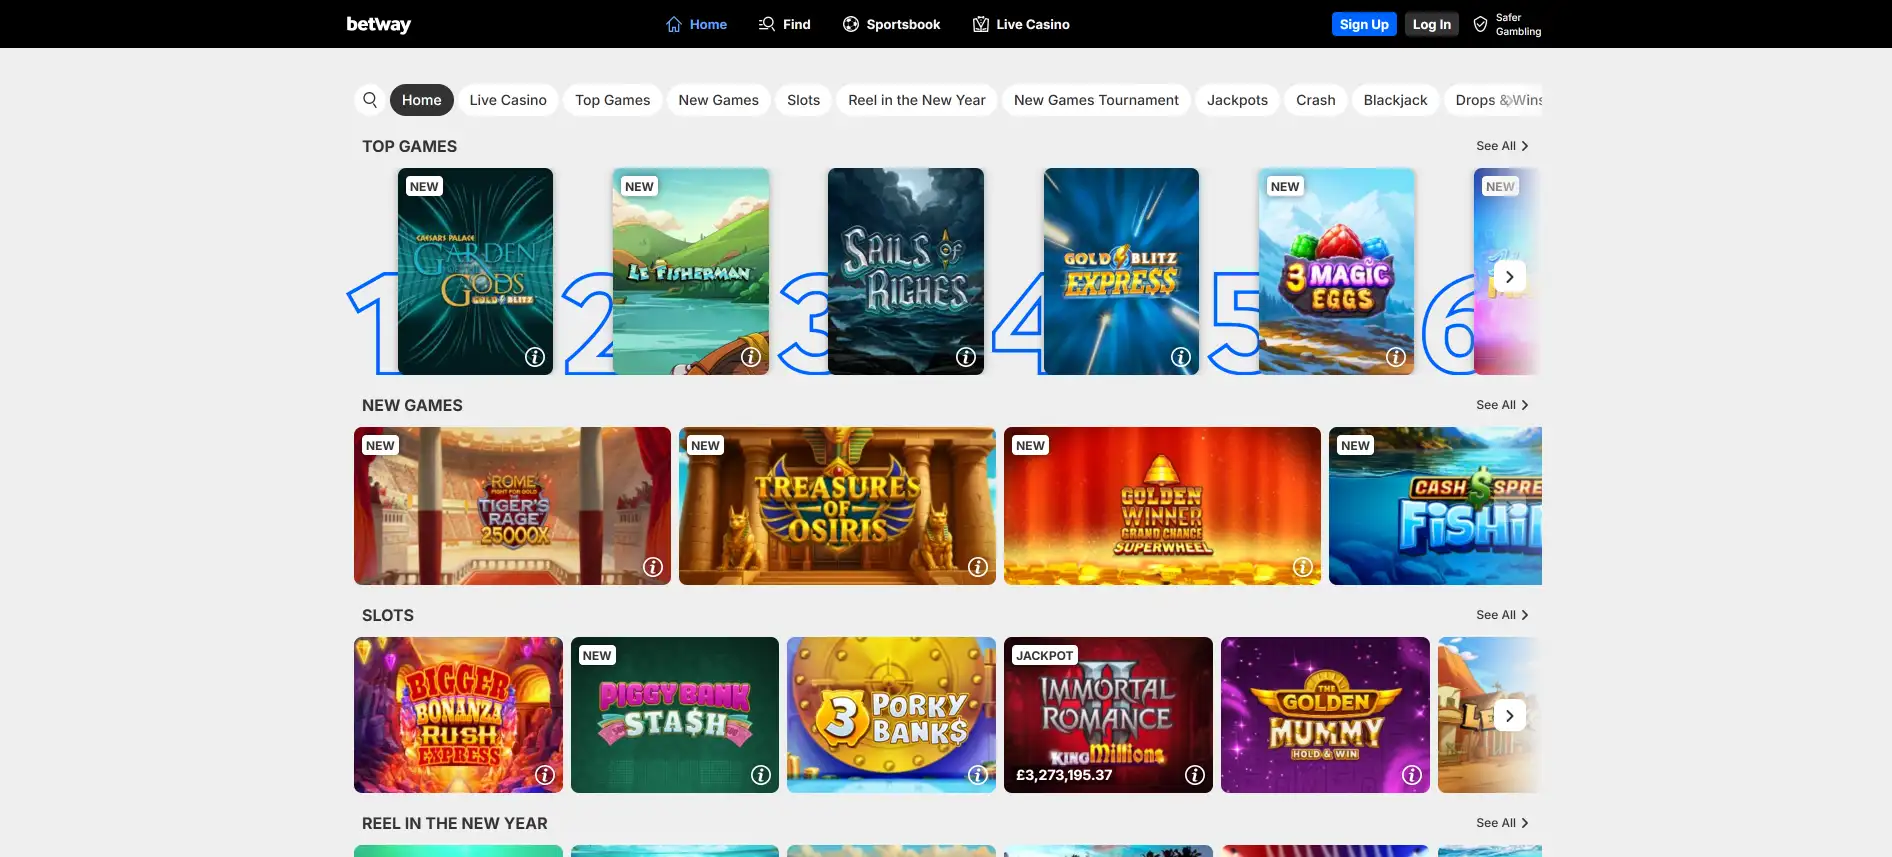Show info for Gold Blitz Express game
This screenshot has height=857, width=1892.
(1181, 357)
